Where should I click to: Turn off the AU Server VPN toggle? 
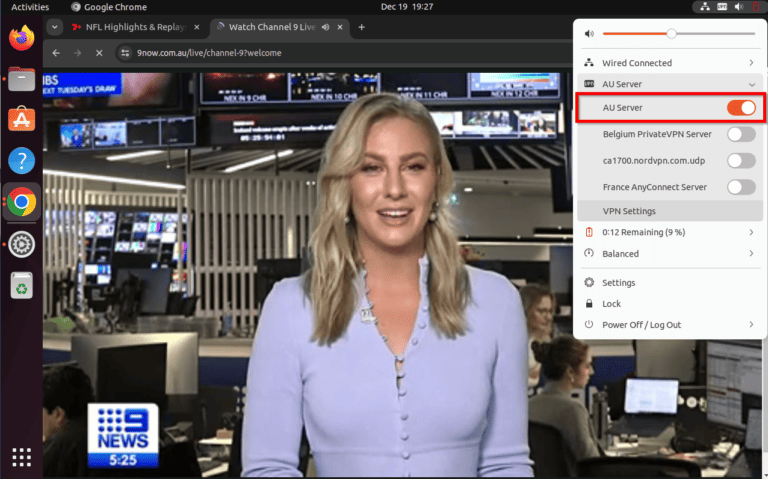pos(740,107)
